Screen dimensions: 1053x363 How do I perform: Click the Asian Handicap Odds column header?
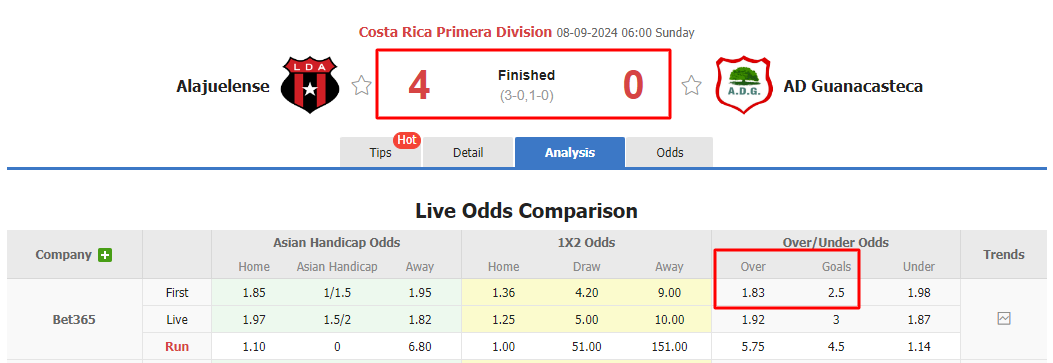(336, 243)
